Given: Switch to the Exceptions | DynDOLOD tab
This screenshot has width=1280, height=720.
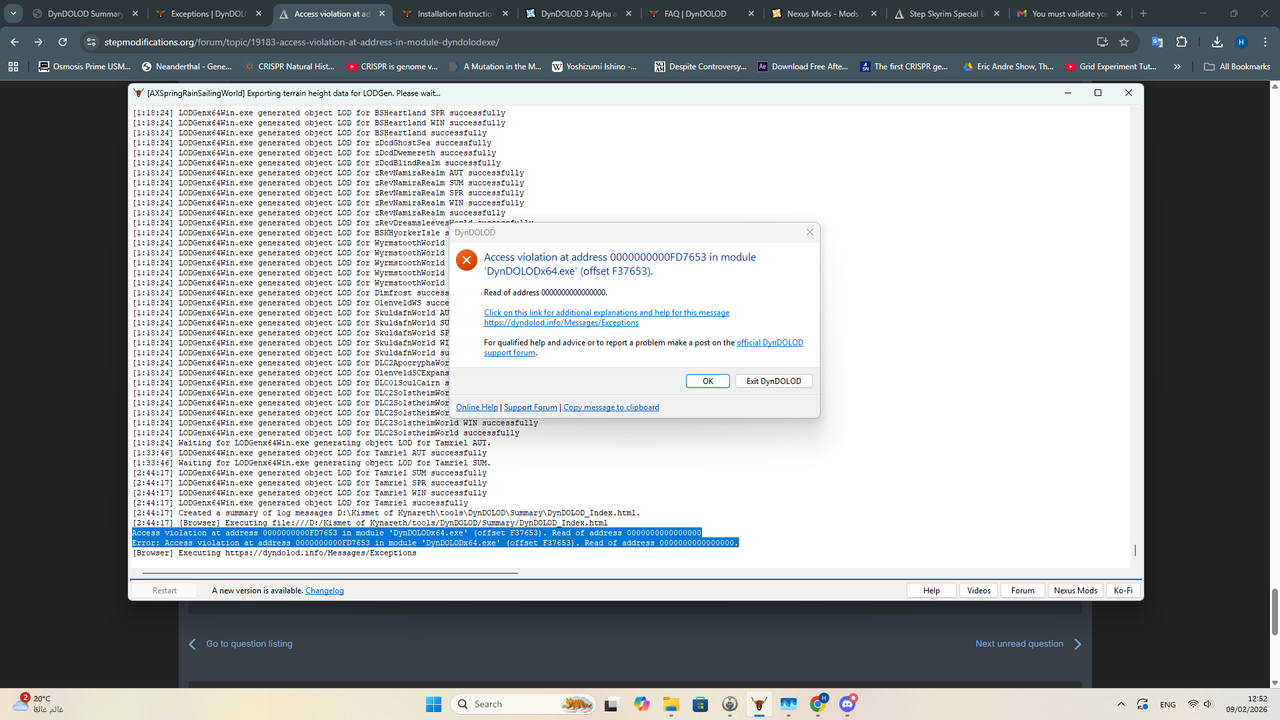Looking at the screenshot, I should tap(207, 14).
